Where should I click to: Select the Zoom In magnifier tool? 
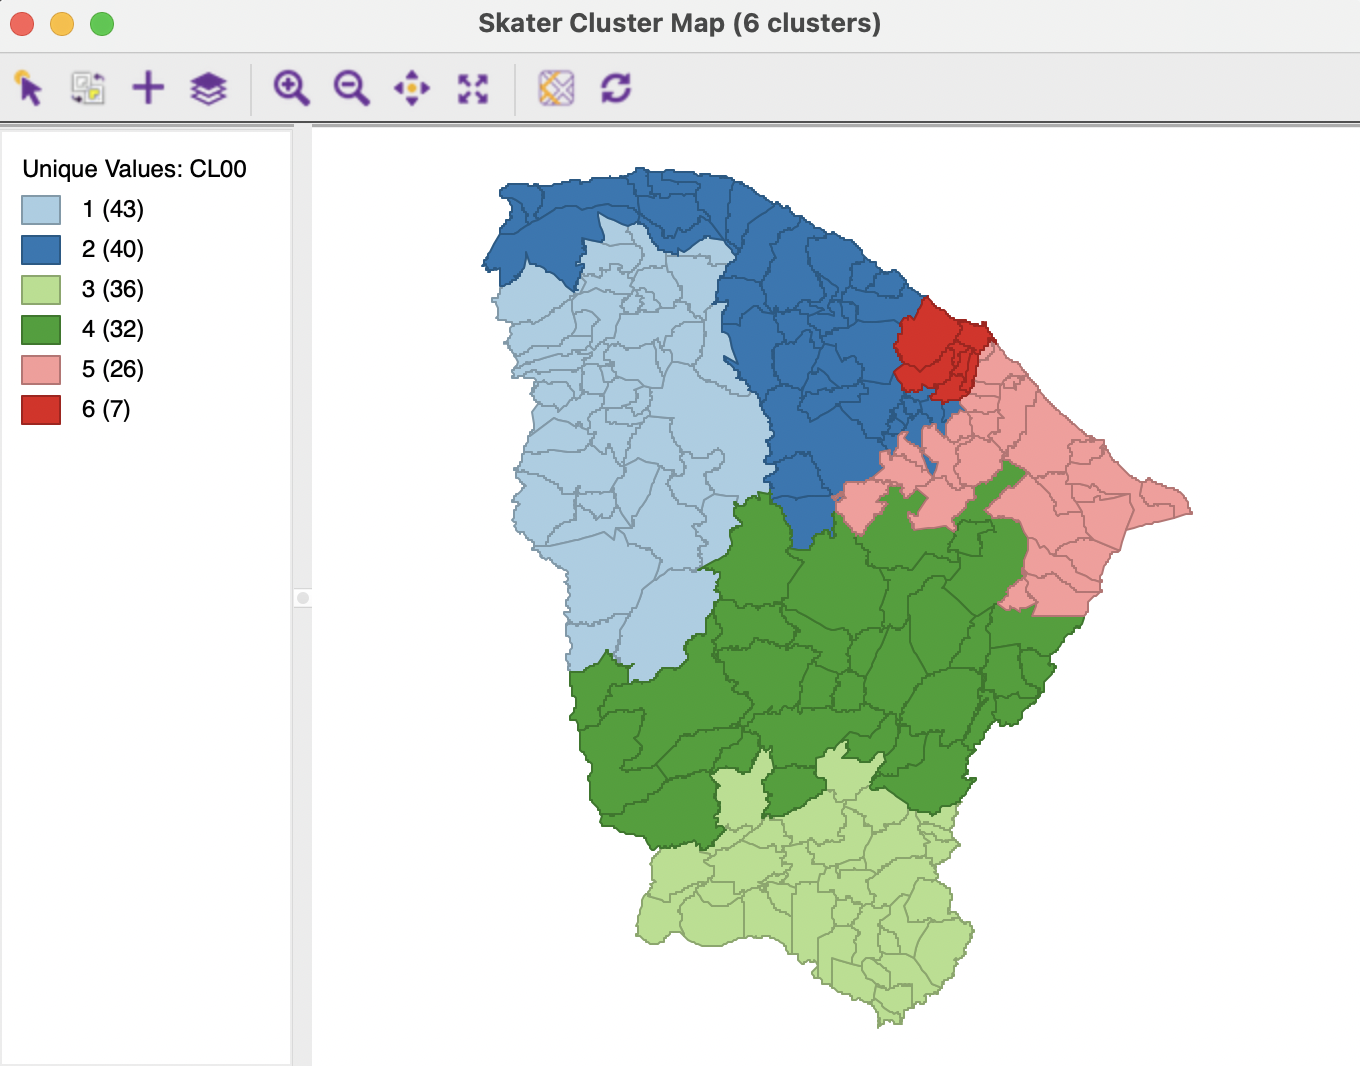point(291,88)
